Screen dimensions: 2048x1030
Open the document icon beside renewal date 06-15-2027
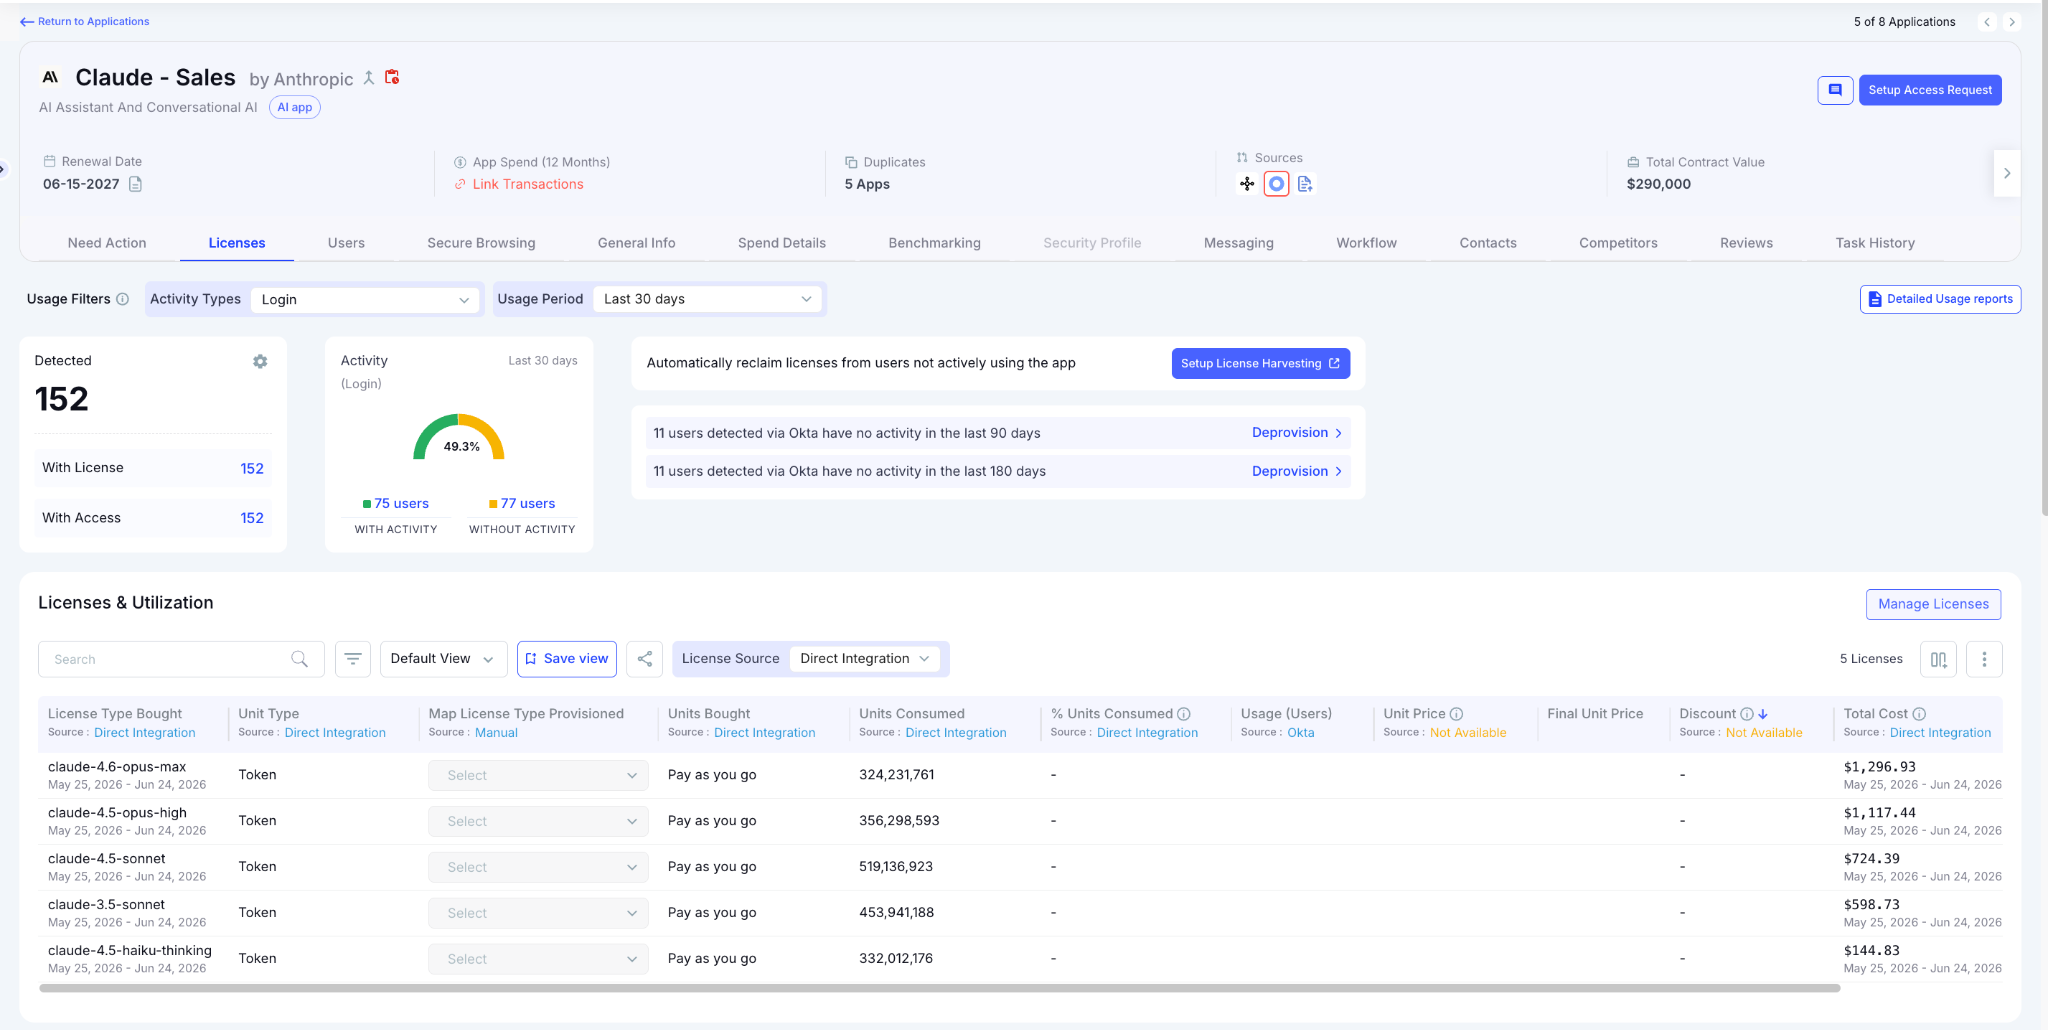[135, 184]
